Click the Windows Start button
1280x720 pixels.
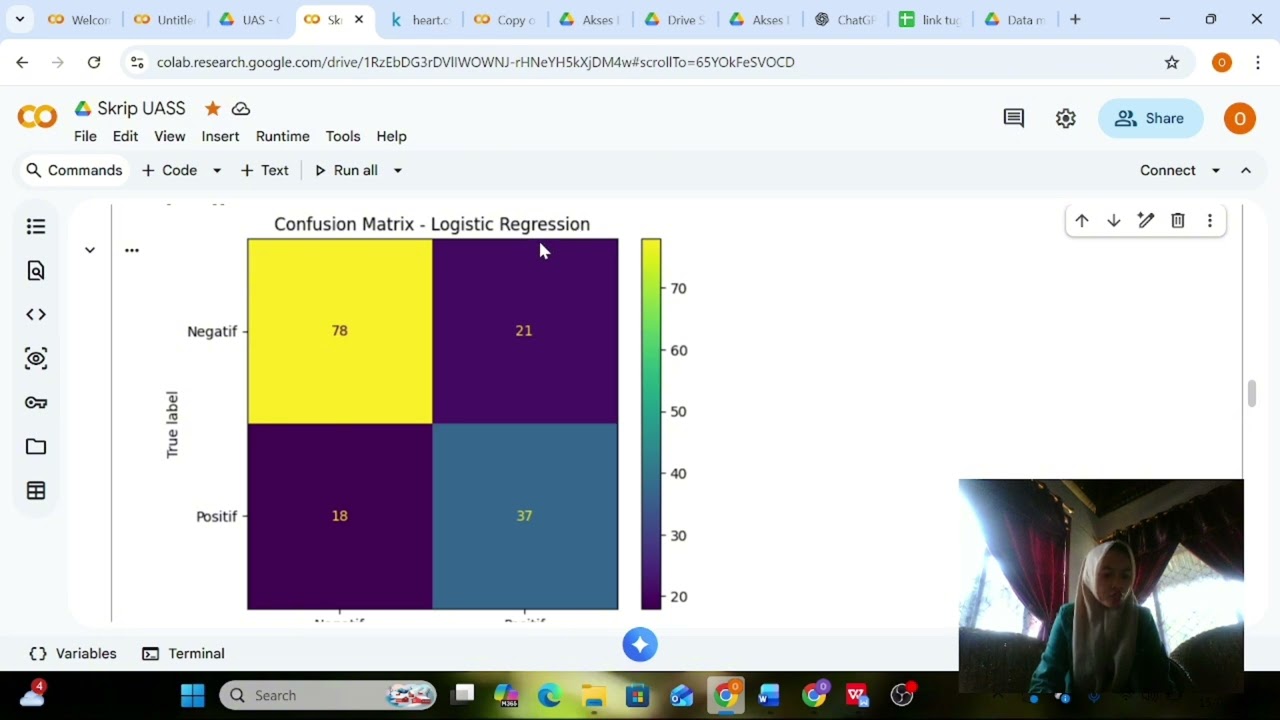[193, 695]
